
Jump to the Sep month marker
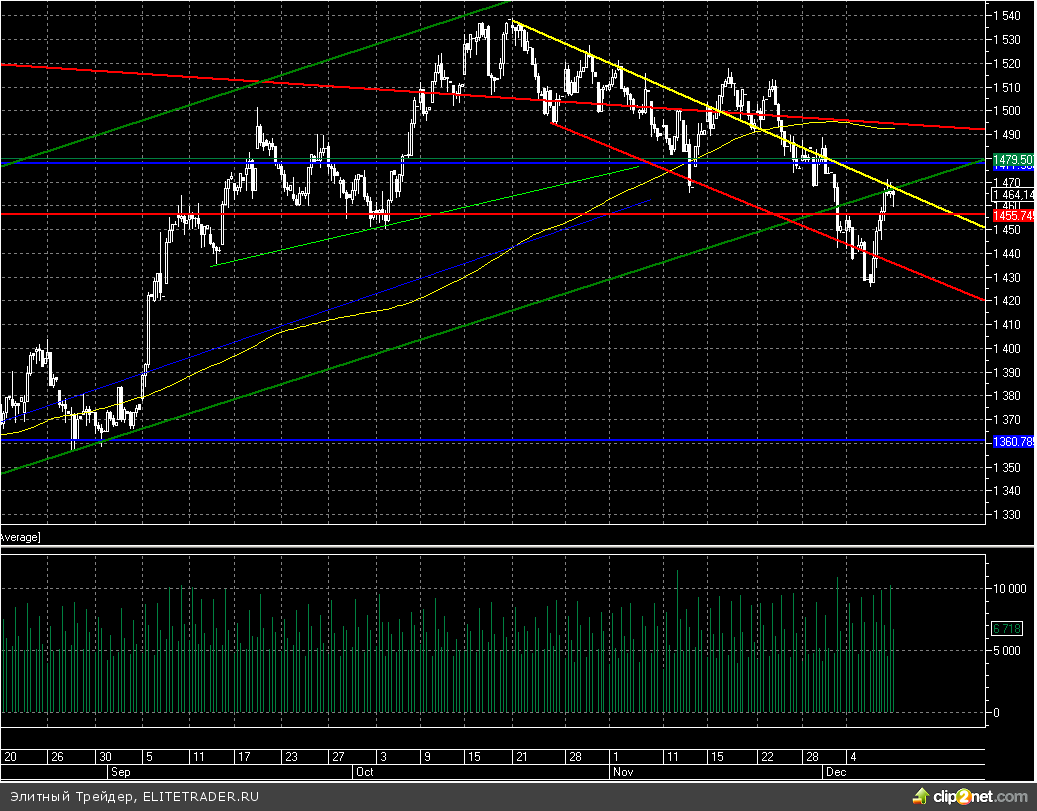tap(118, 773)
